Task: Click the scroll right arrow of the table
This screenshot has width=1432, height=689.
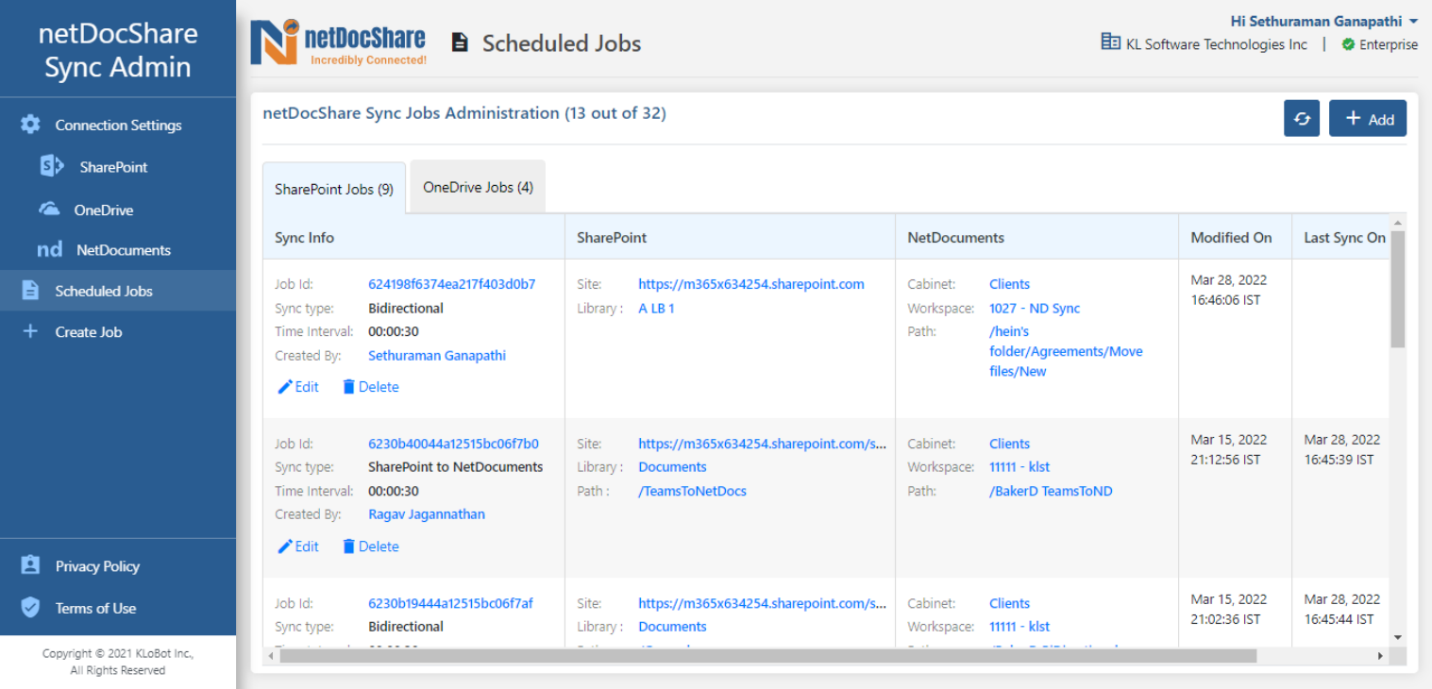Action: click(1380, 656)
